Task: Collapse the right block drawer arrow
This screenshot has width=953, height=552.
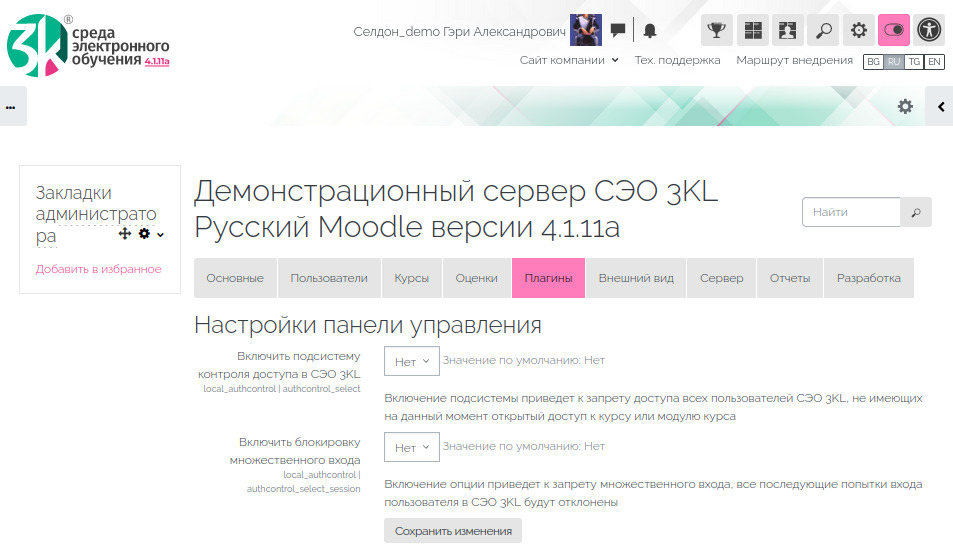Action: tap(940, 106)
